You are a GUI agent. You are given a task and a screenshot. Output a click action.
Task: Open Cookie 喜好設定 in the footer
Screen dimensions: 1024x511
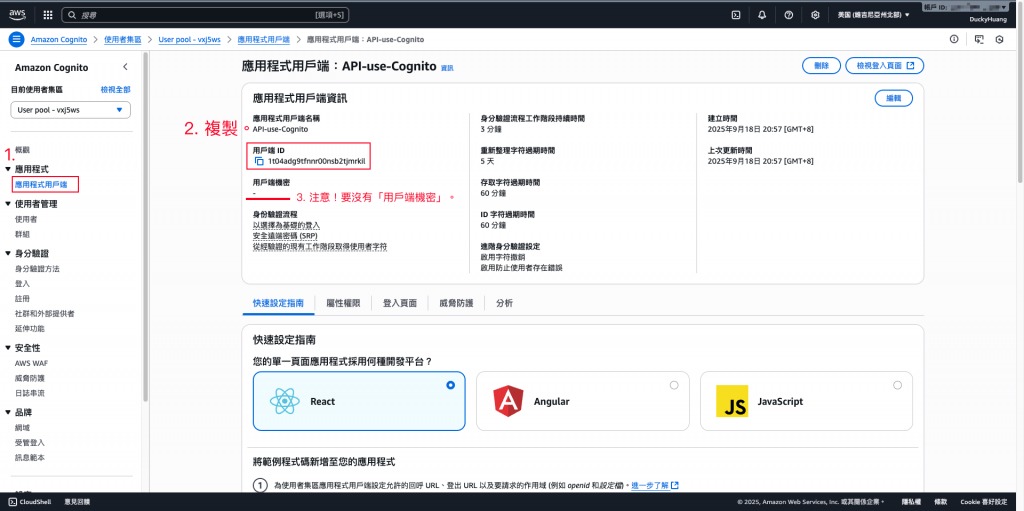(984, 502)
